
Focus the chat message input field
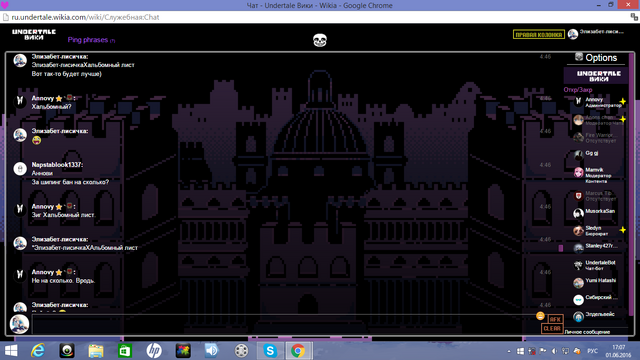click(x=284, y=324)
